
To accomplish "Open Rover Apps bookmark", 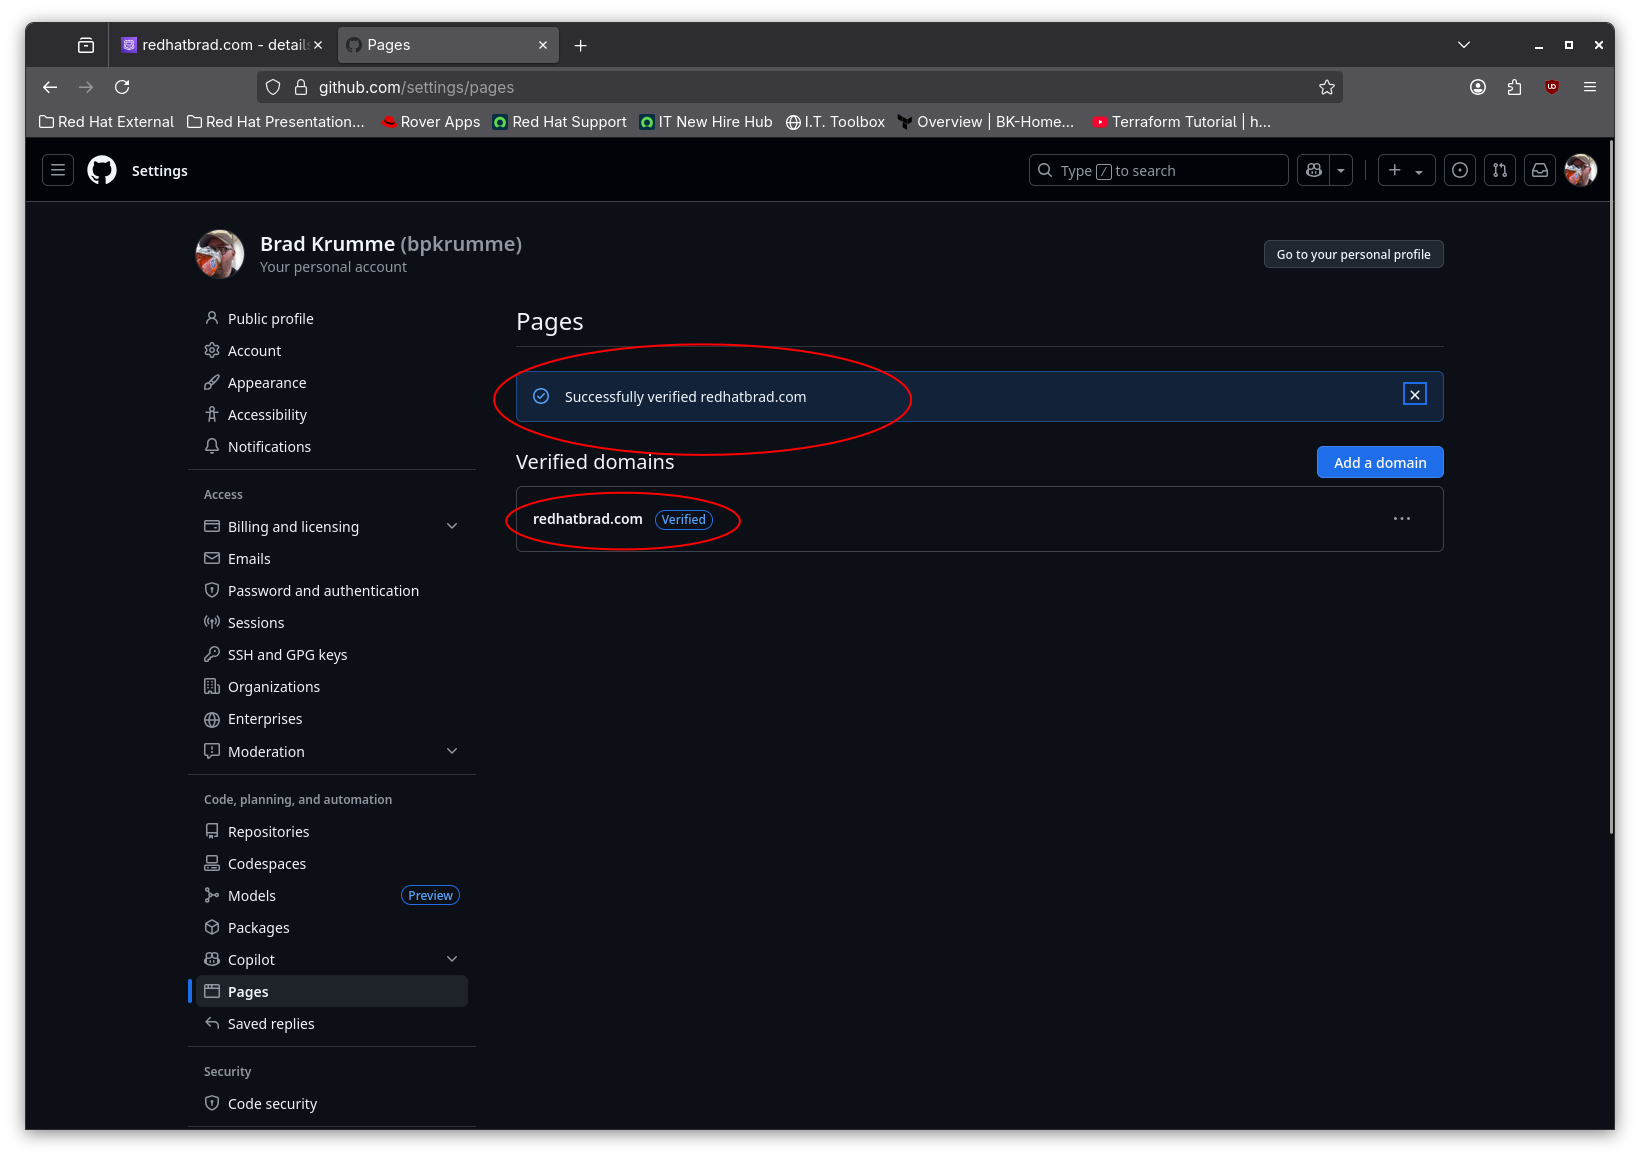I will click(431, 122).
